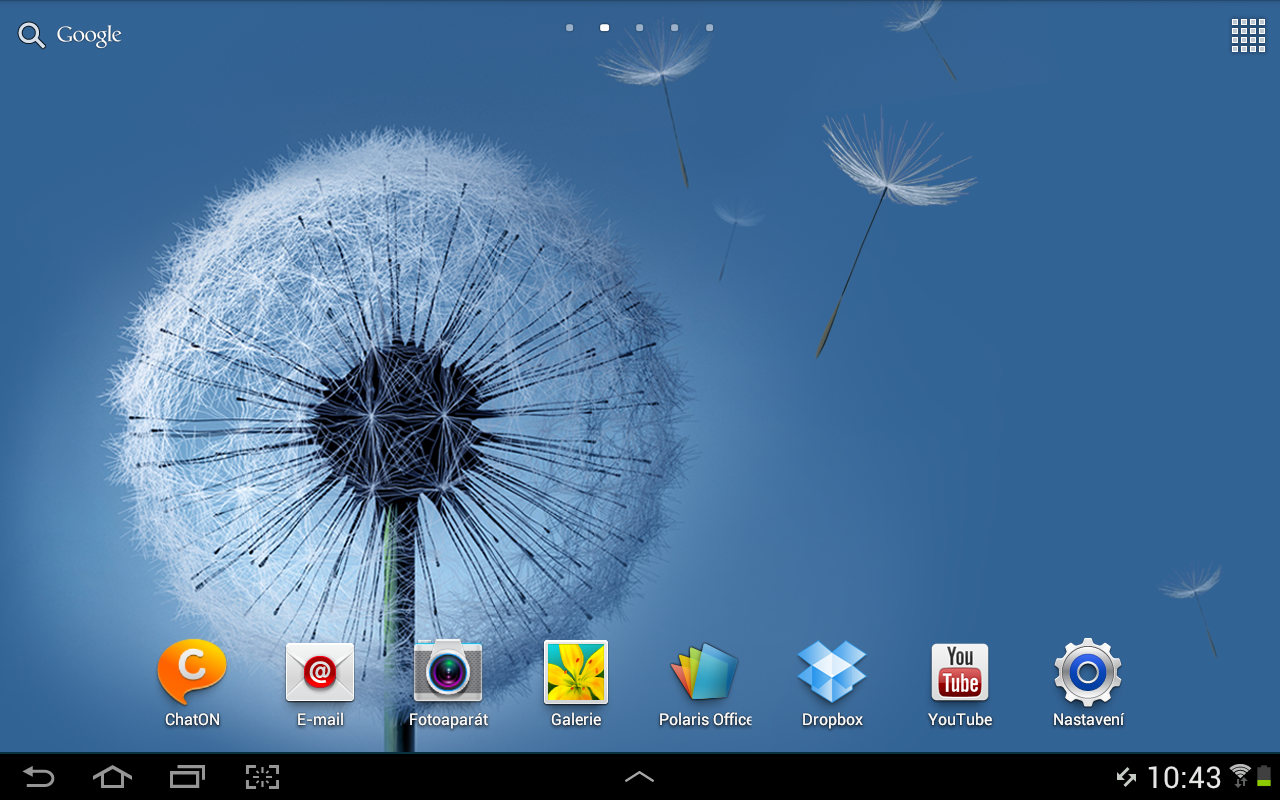Viewport: 1280px width, 800px height.
Task: Open the Dropbox app
Action: point(832,673)
